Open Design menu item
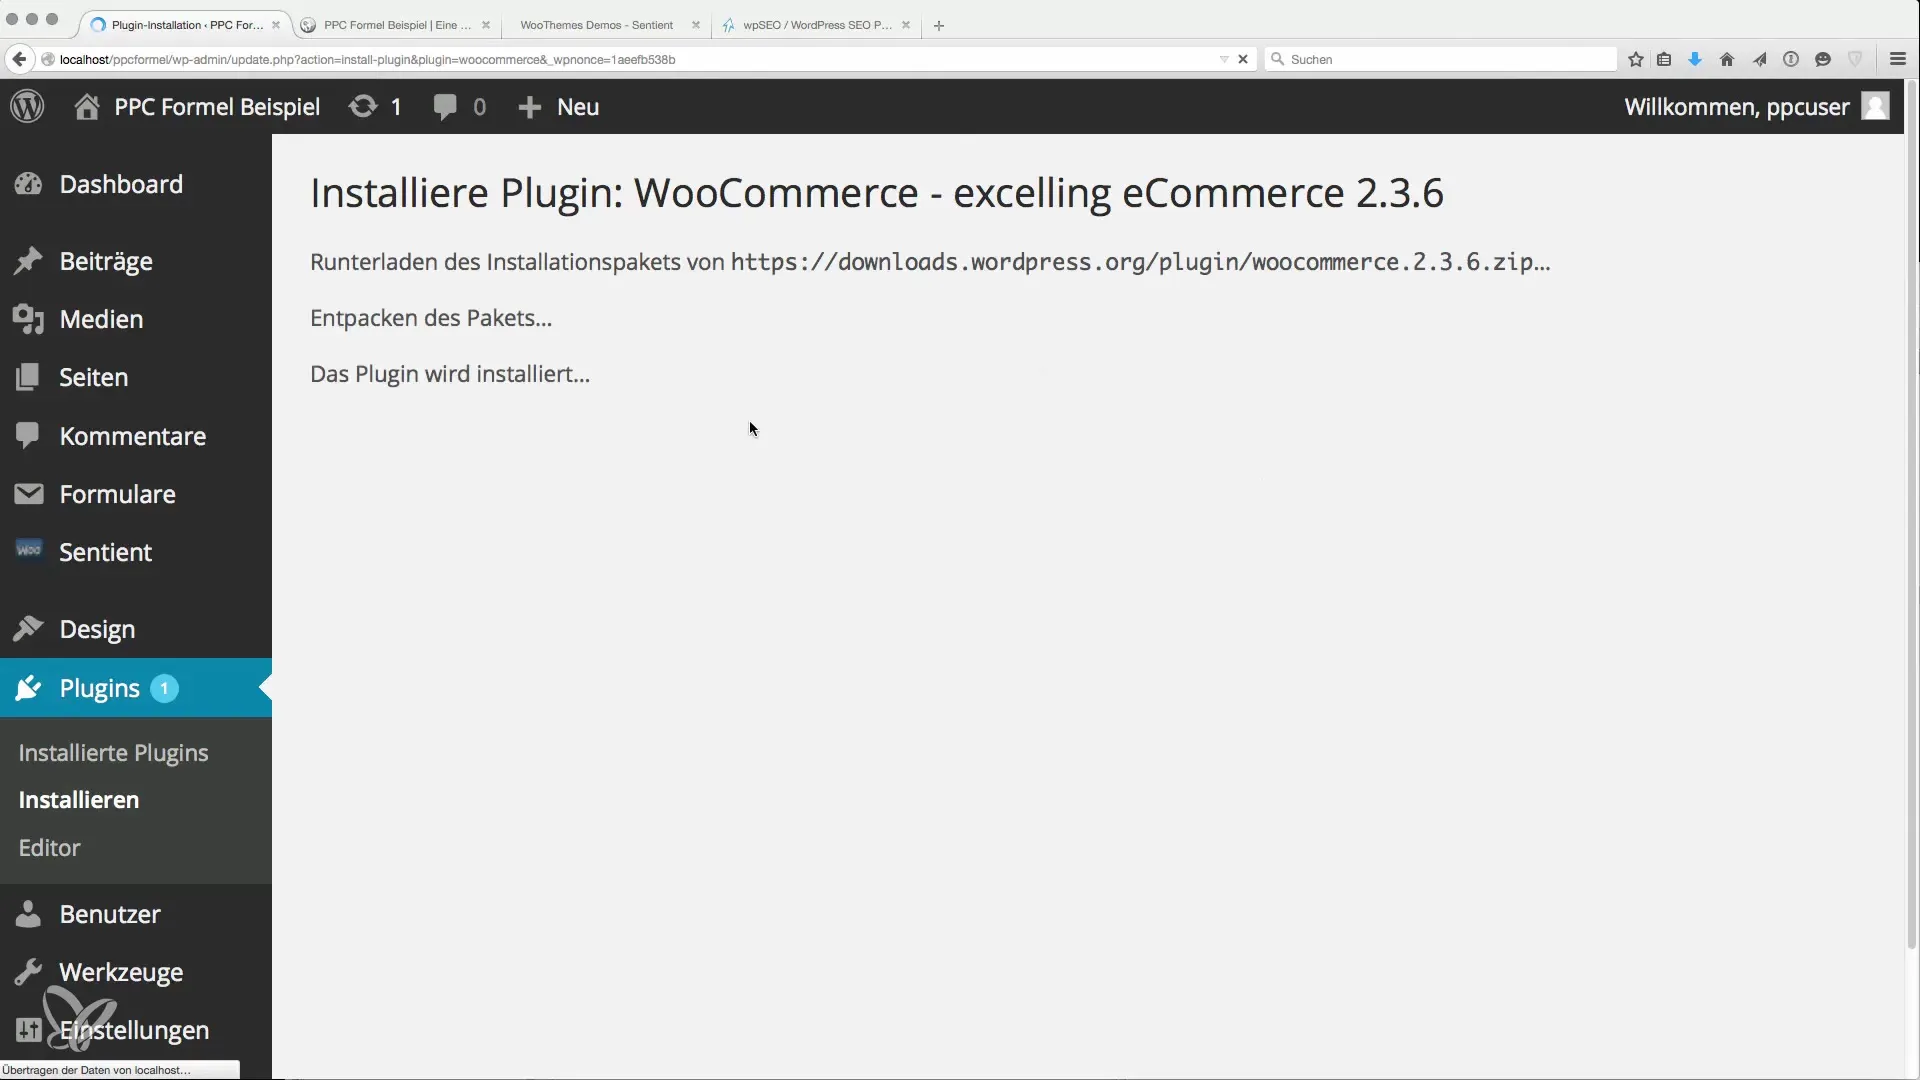 point(136,629)
